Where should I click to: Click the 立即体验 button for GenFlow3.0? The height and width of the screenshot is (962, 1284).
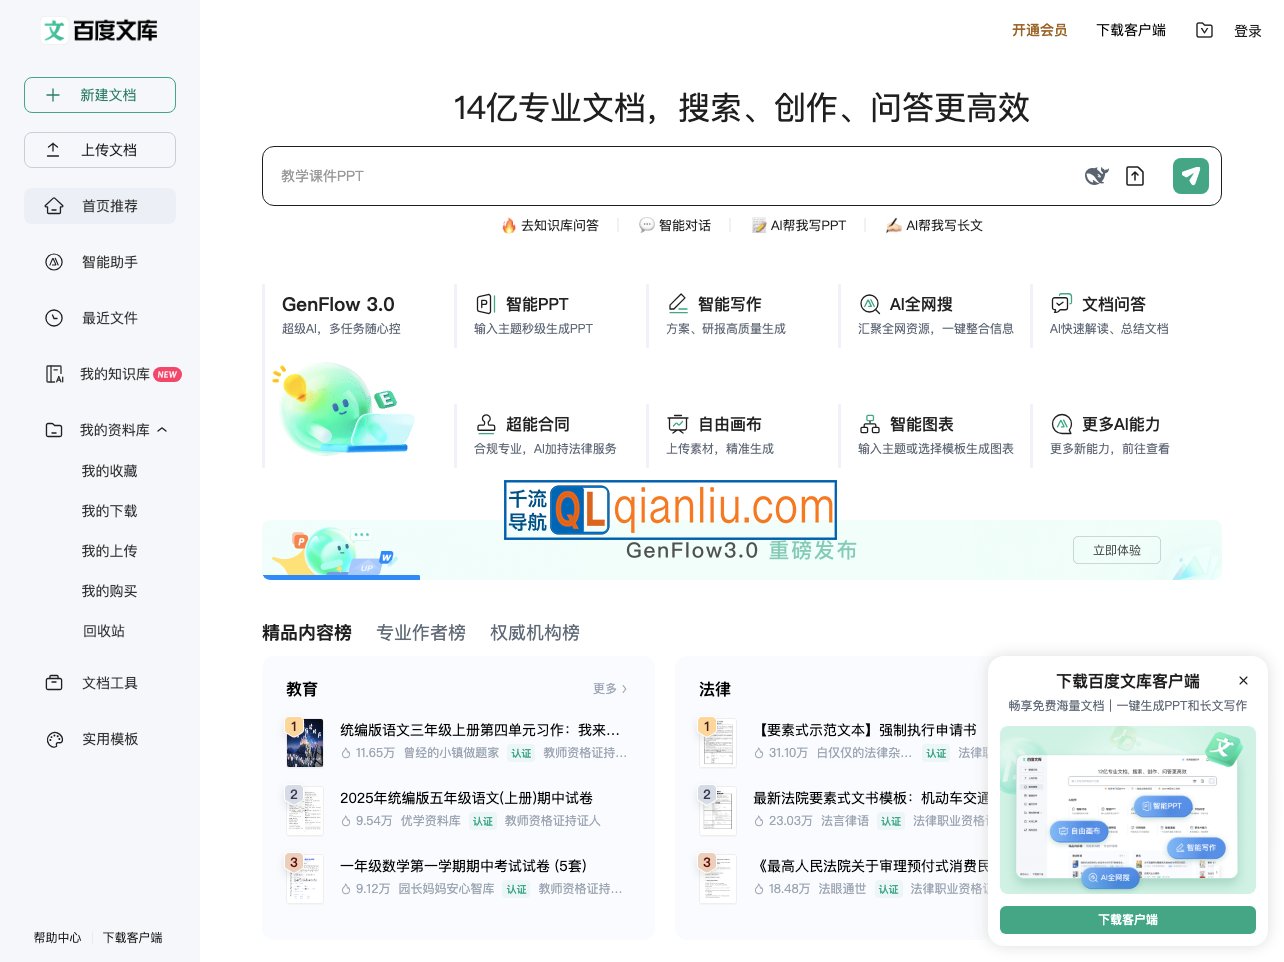[1116, 550]
